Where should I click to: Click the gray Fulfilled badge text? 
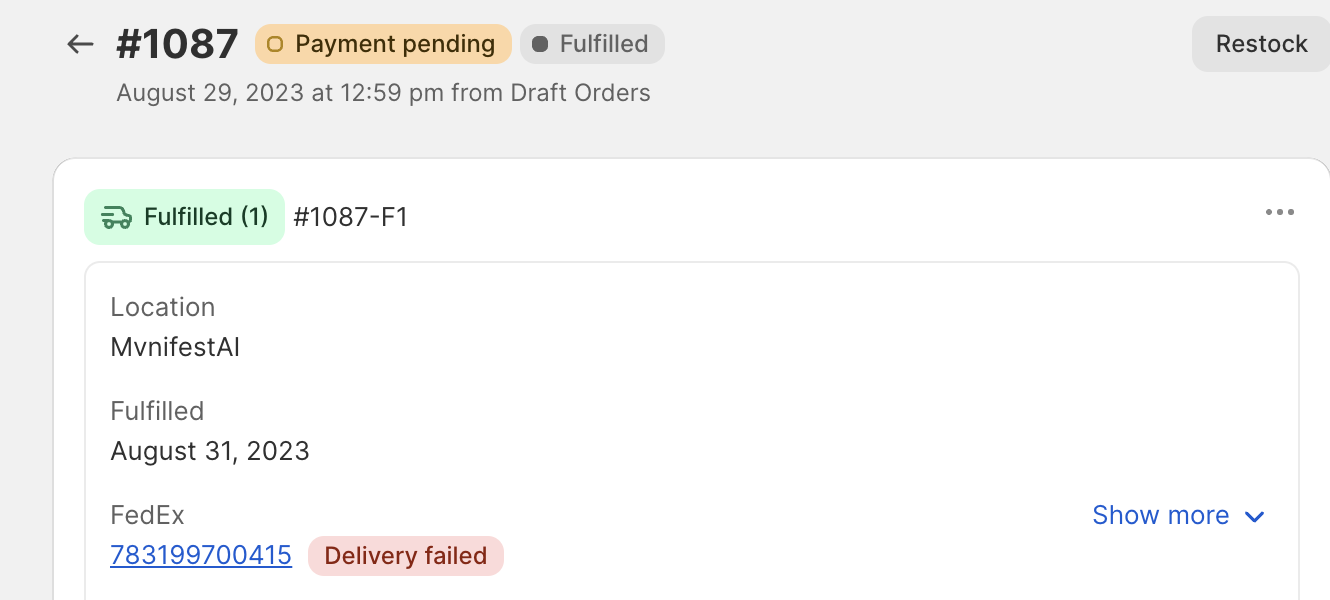coord(604,44)
